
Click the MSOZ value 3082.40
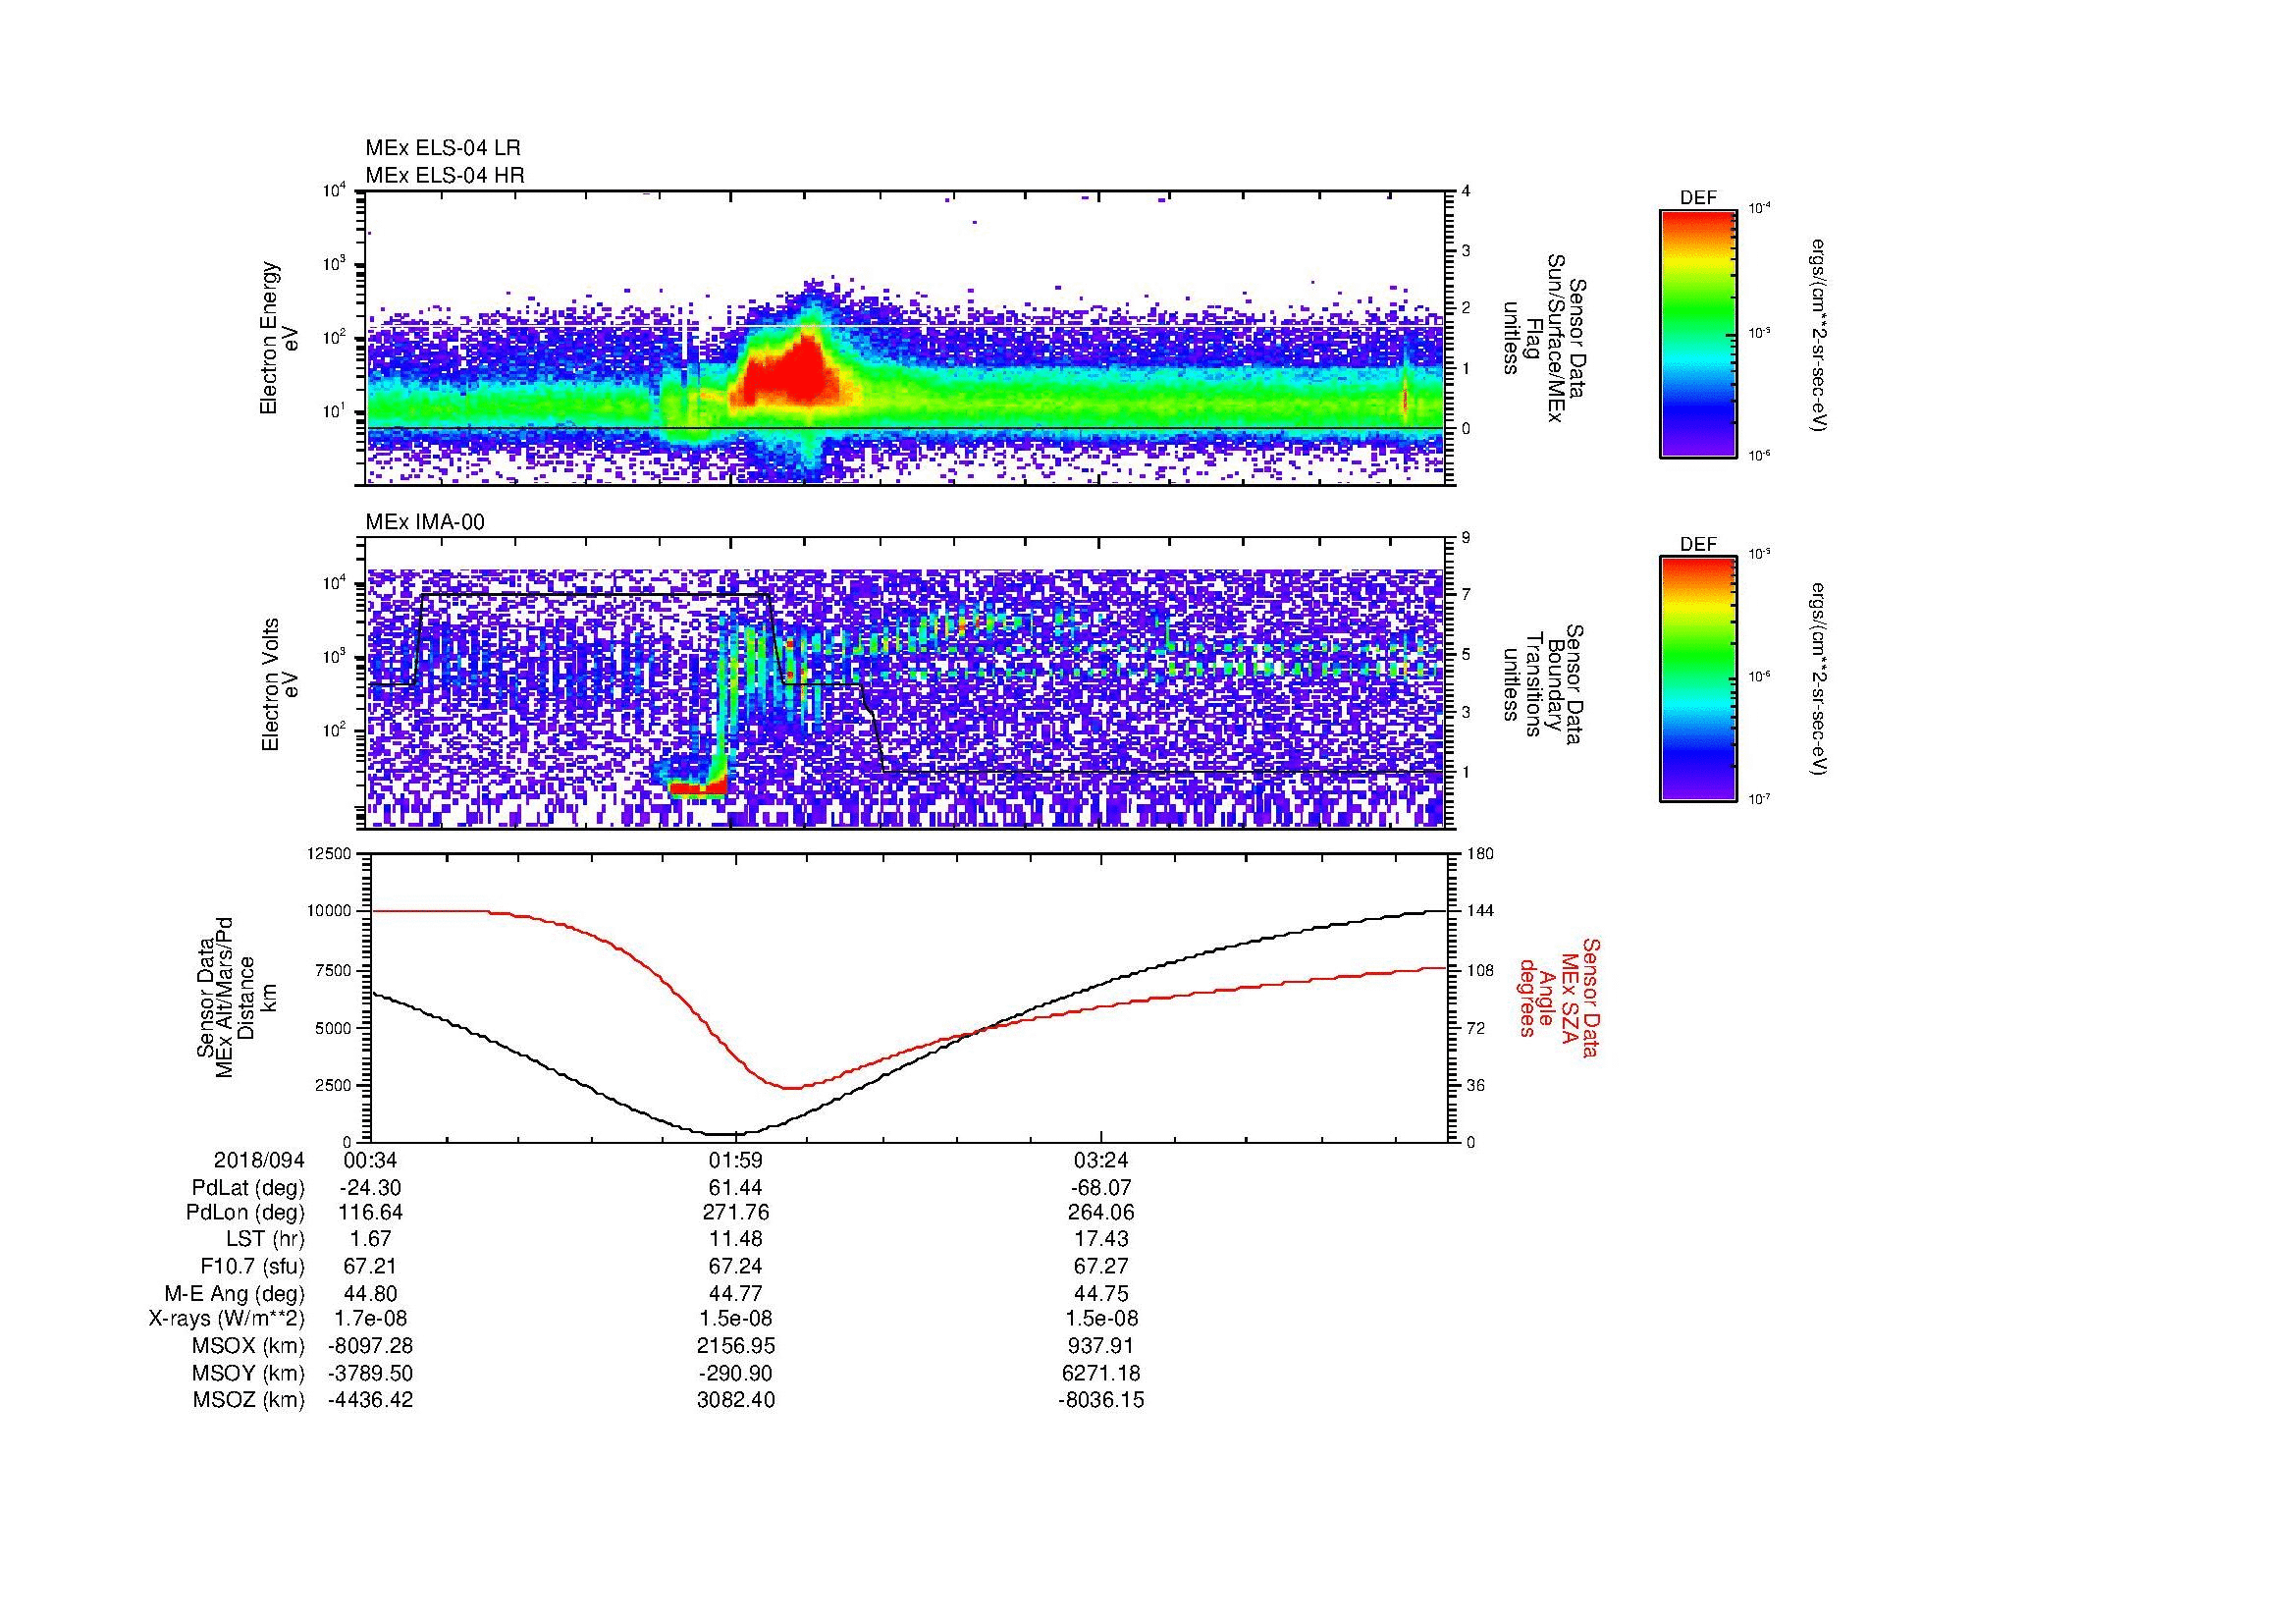coord(736,1400)
